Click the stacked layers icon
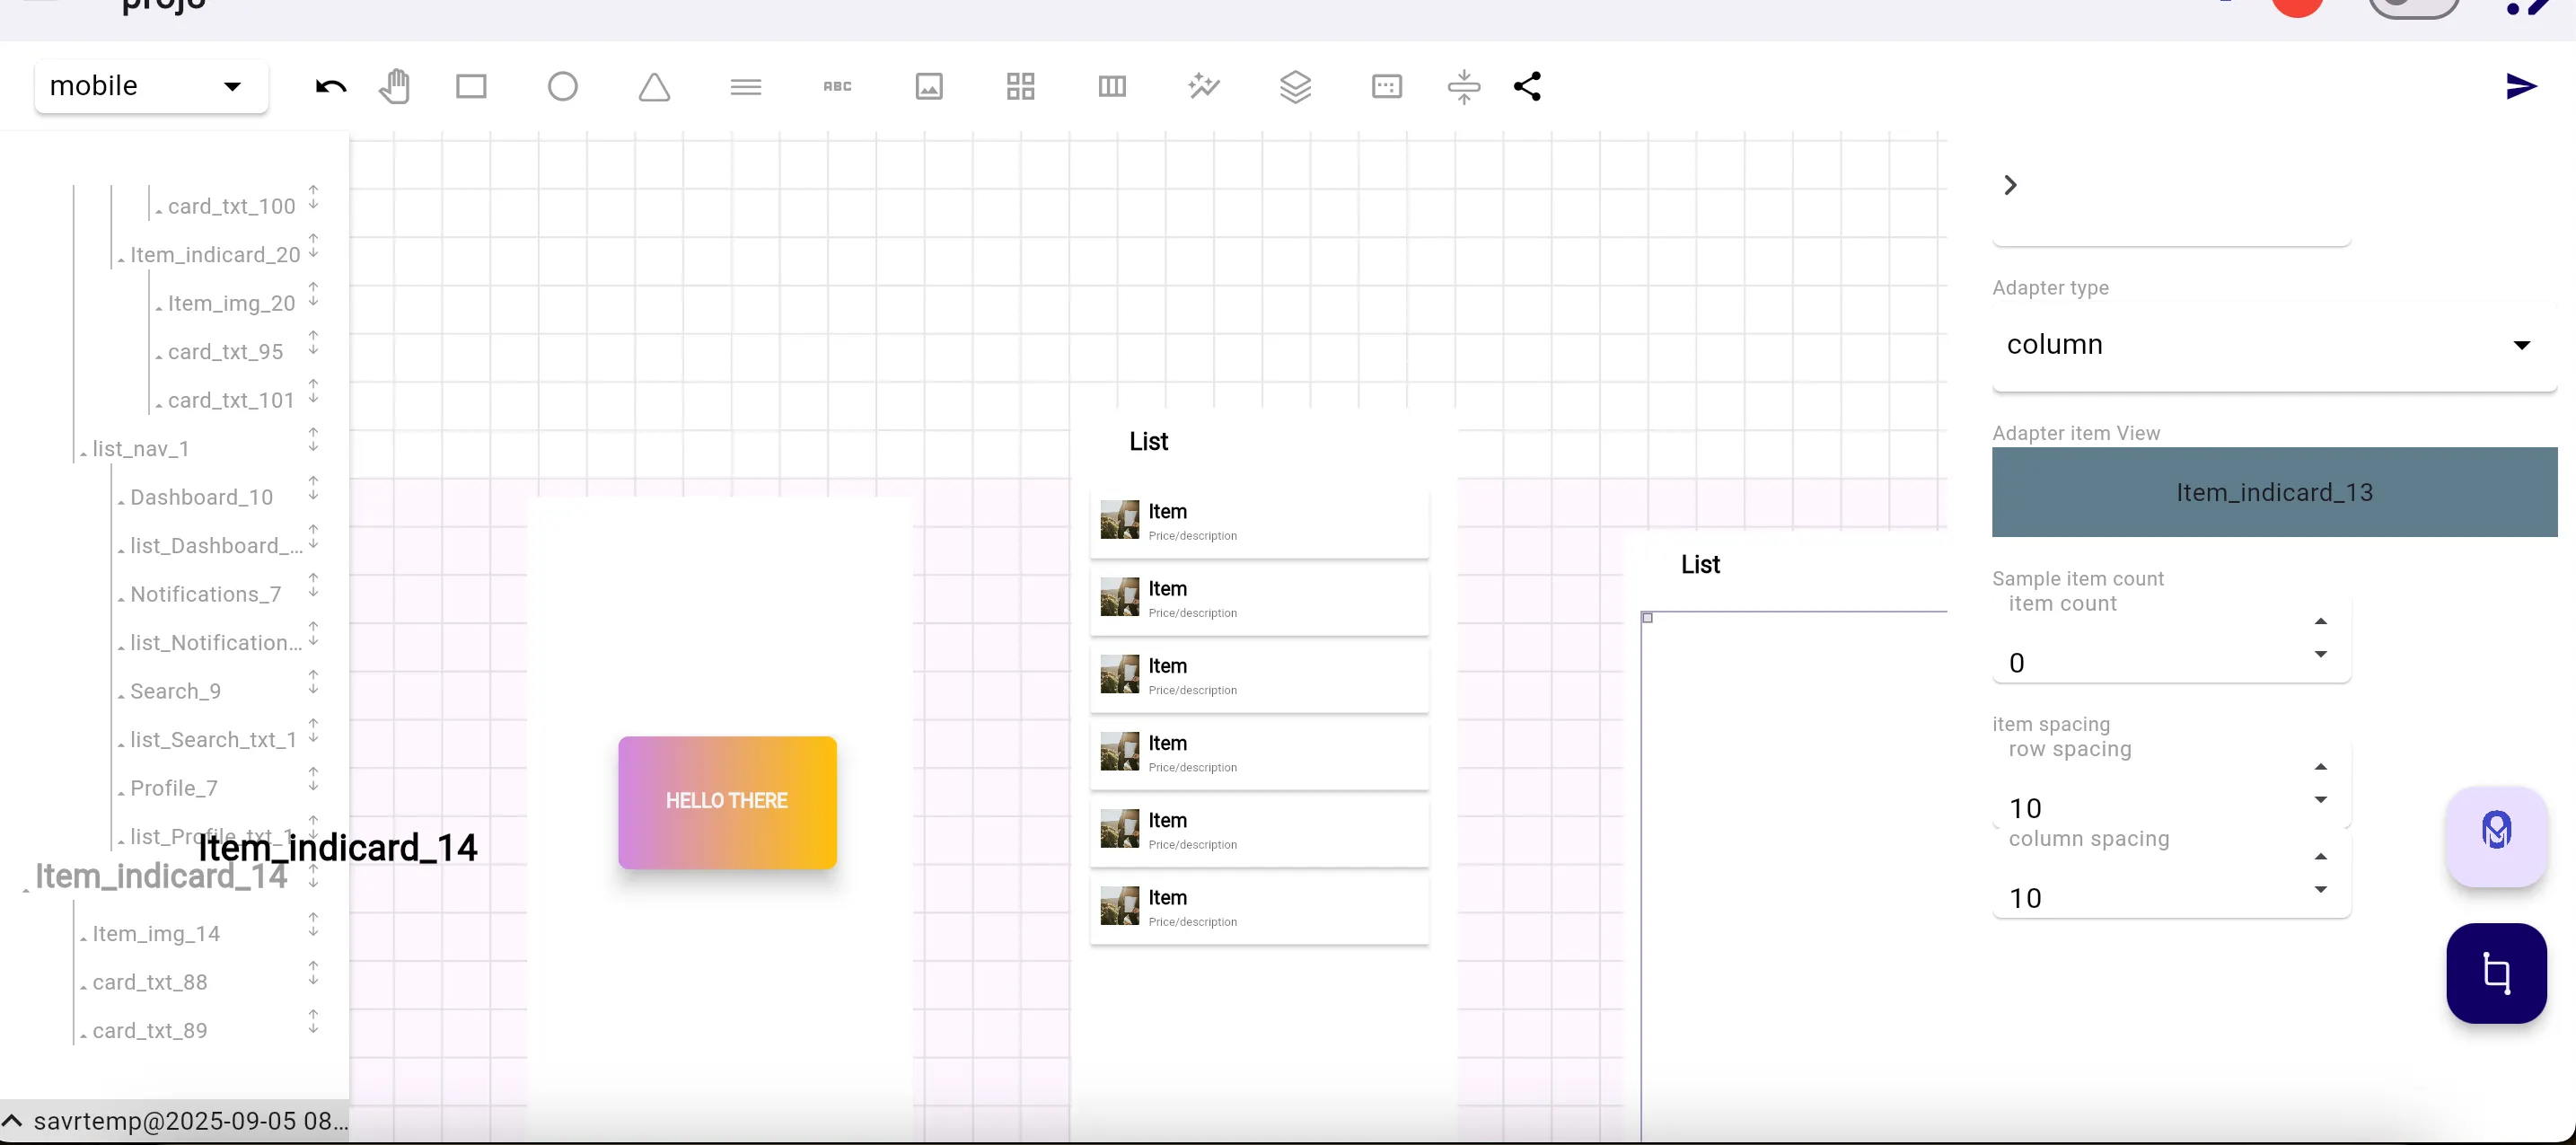The image size is (2576, 1145). point(1295,87)
